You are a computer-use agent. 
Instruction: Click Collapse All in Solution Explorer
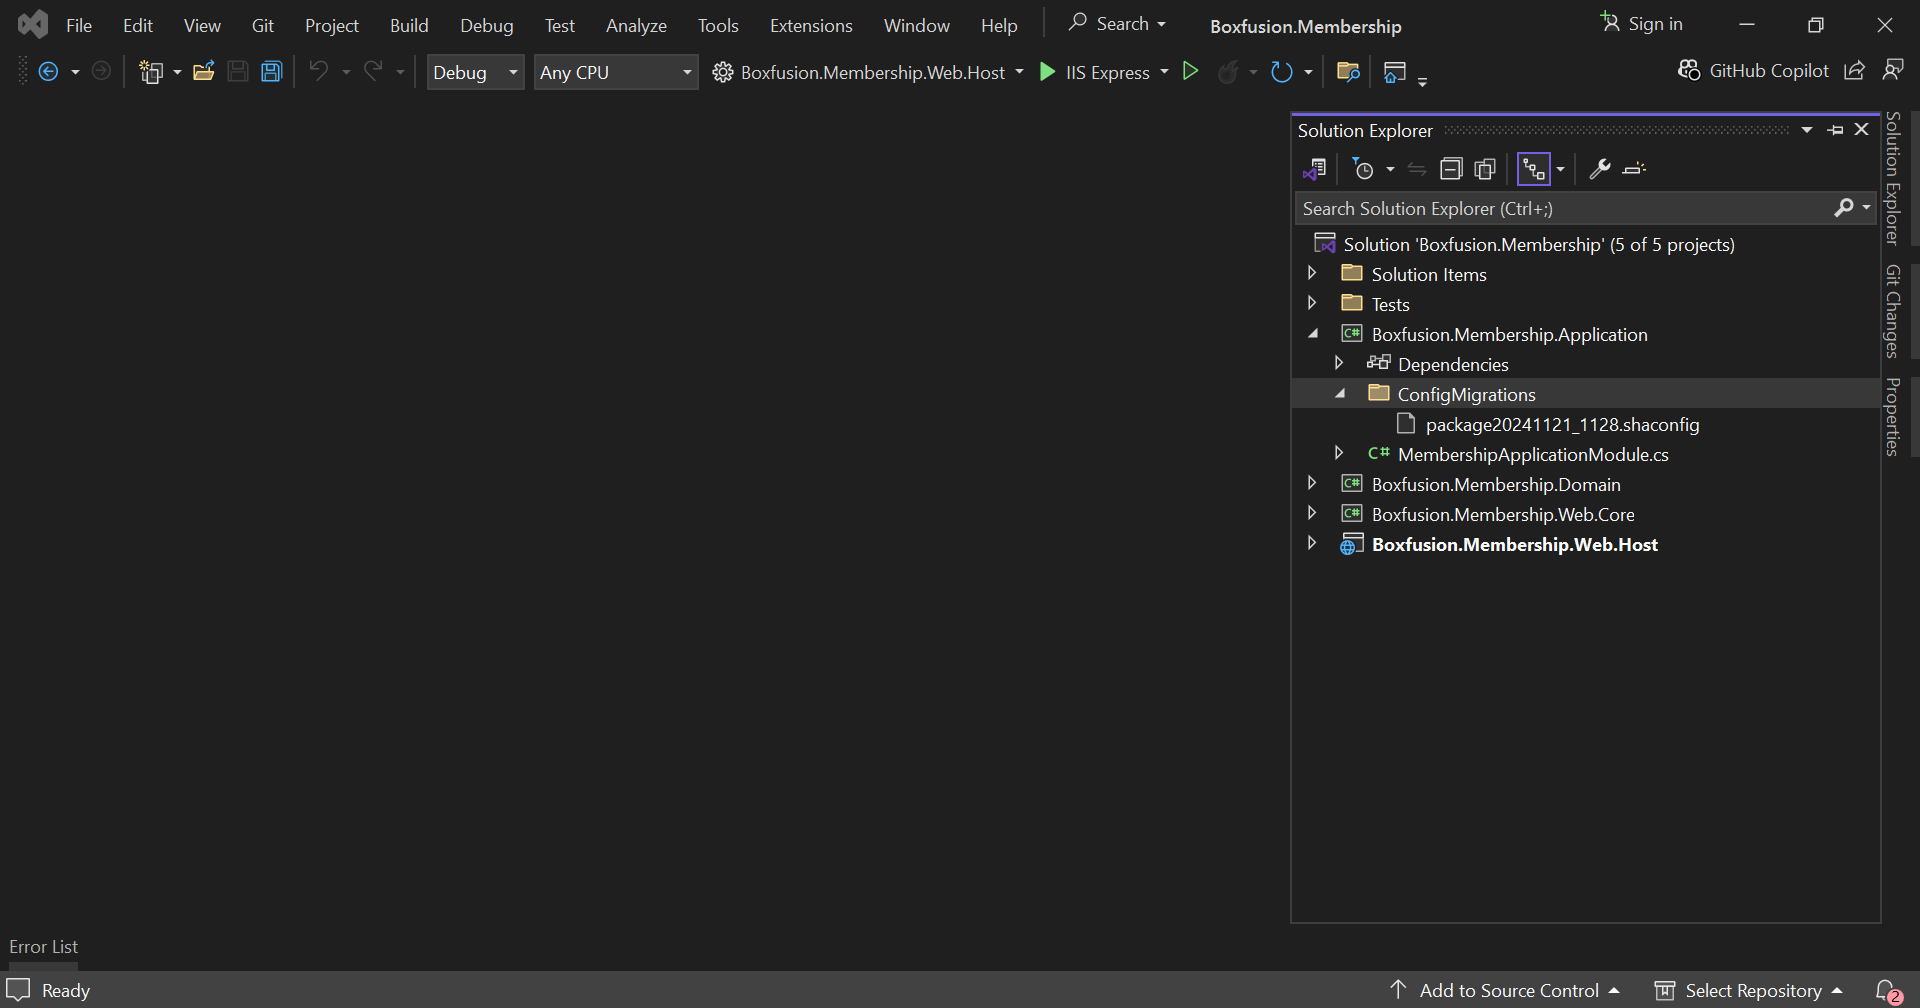pos(1451,169)
